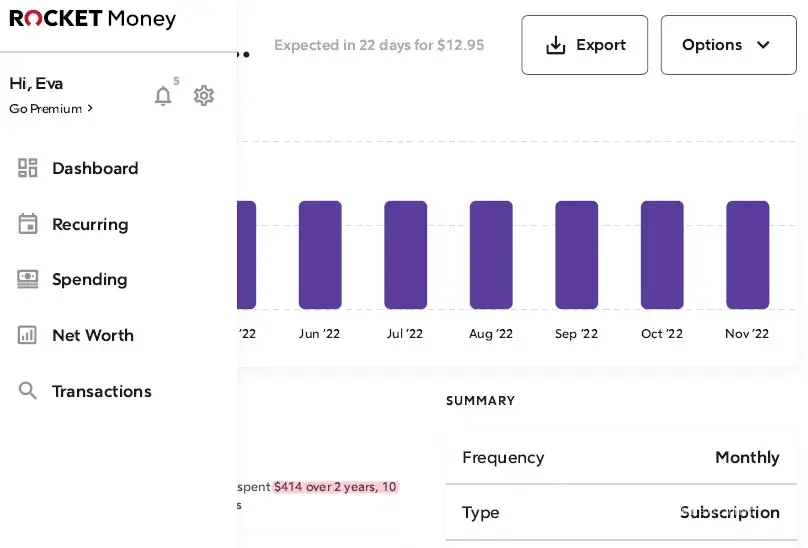Viewport: 808px width, 548px height.
Task: Click the Jun '22 purple bar
Action: [320, 255]
